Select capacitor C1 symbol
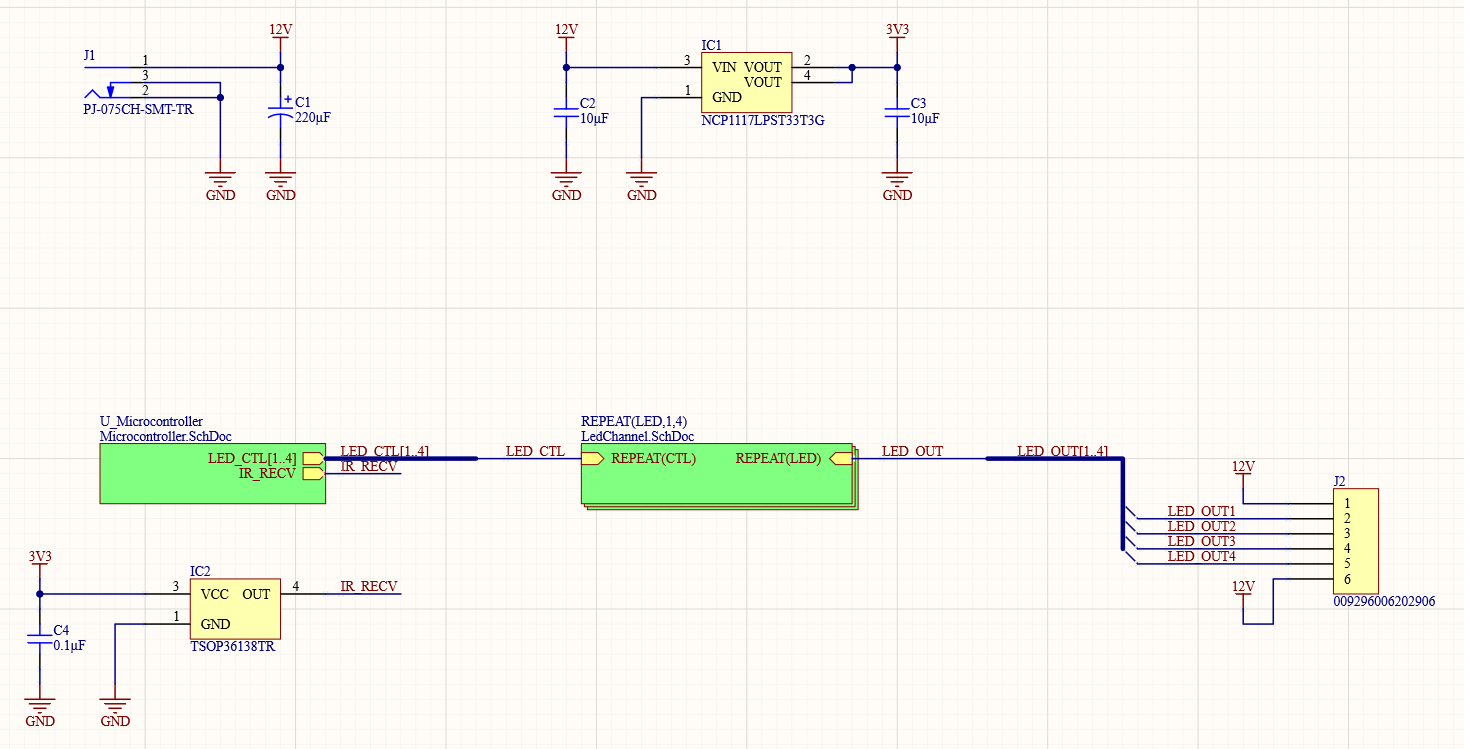 (281, 110)
